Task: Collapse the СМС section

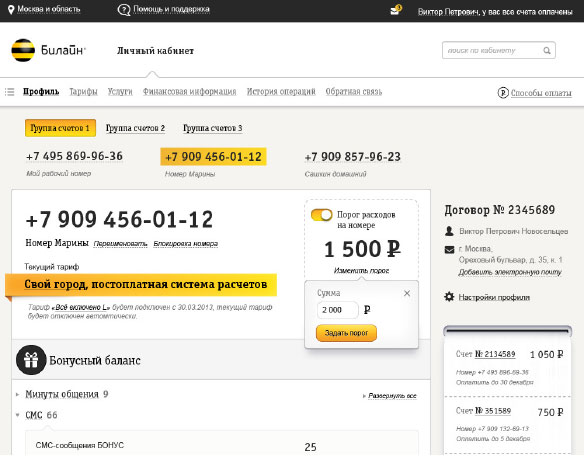Action: pyautogui.click(x=18, y=415)
